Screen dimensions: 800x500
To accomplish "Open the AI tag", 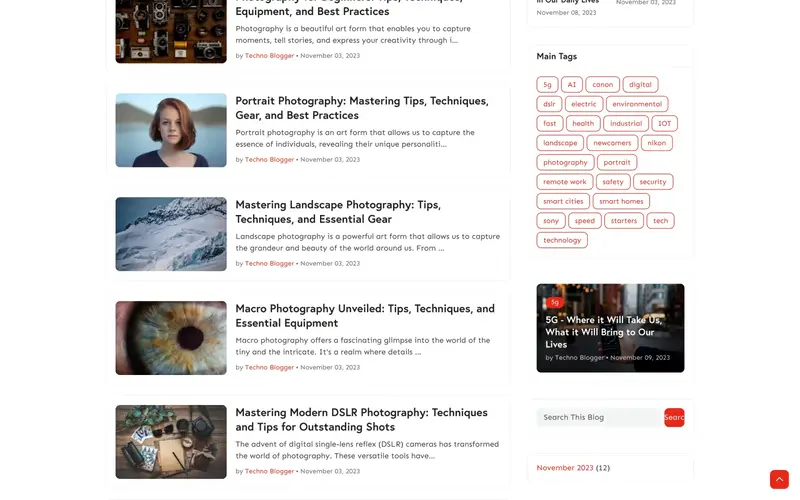I will [571, 85].
